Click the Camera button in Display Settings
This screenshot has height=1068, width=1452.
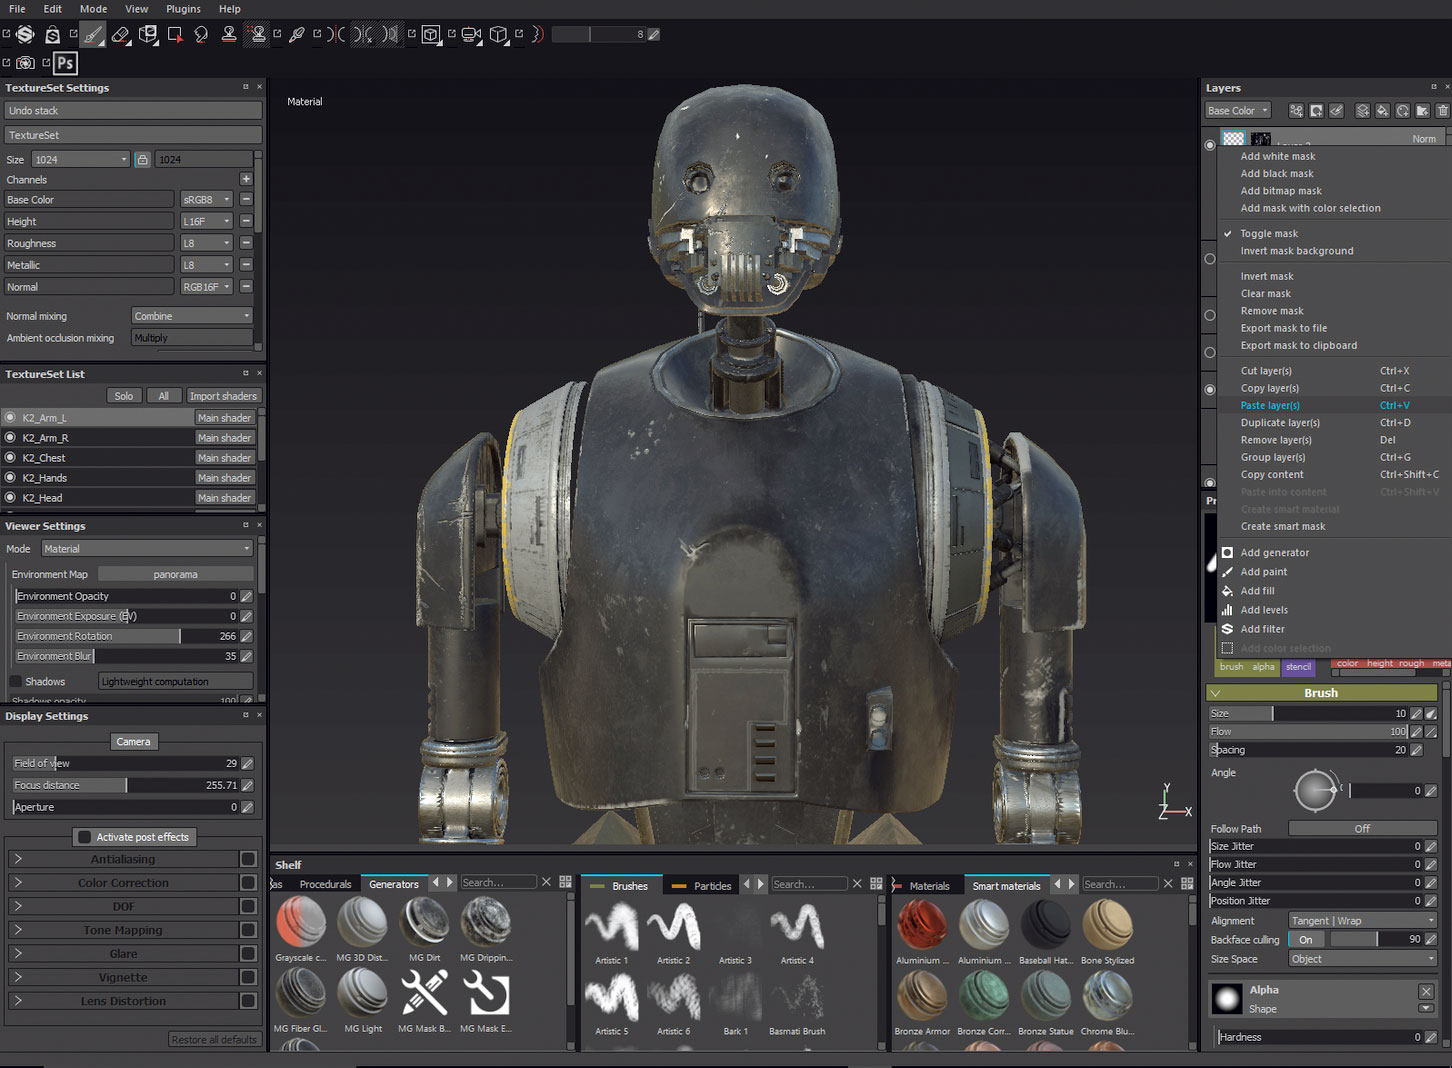click(x=133, y=742)
